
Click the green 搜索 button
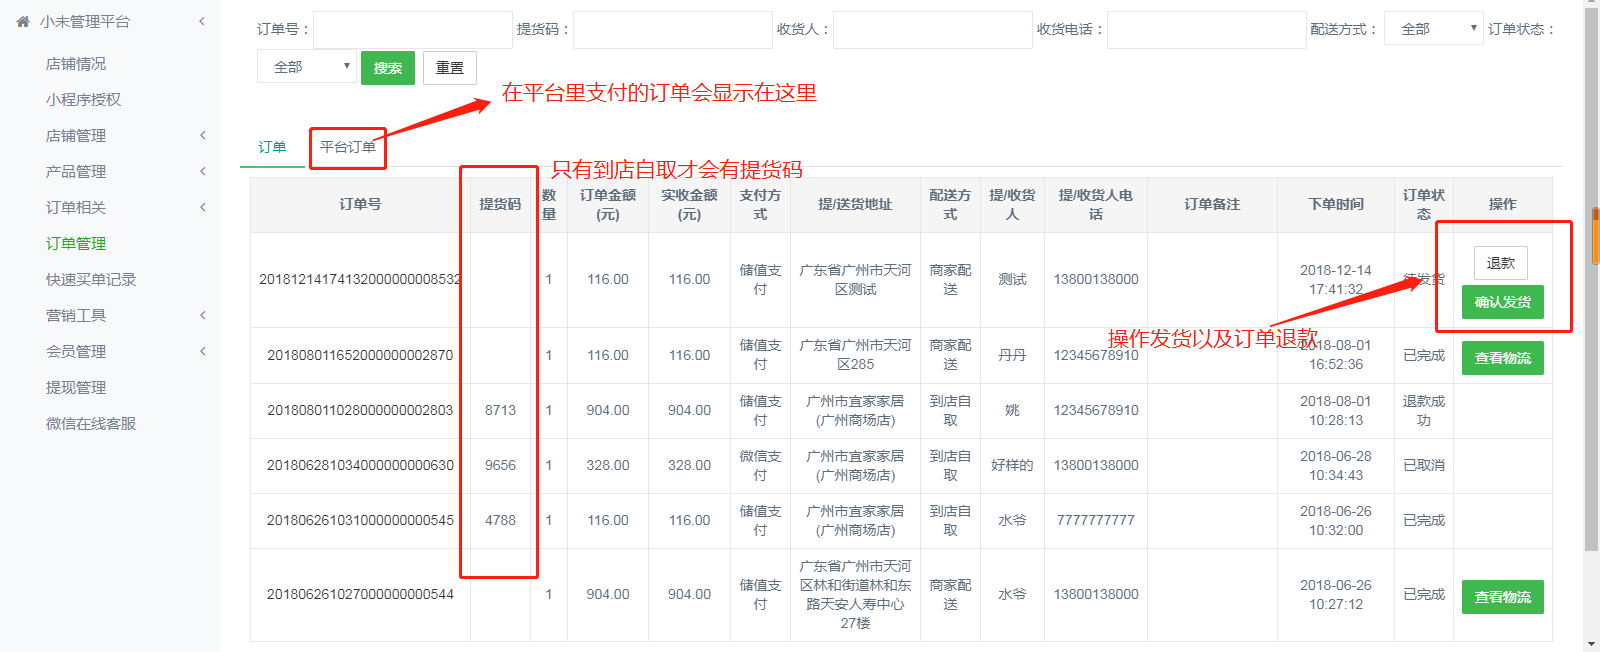(x=387, y=68)
